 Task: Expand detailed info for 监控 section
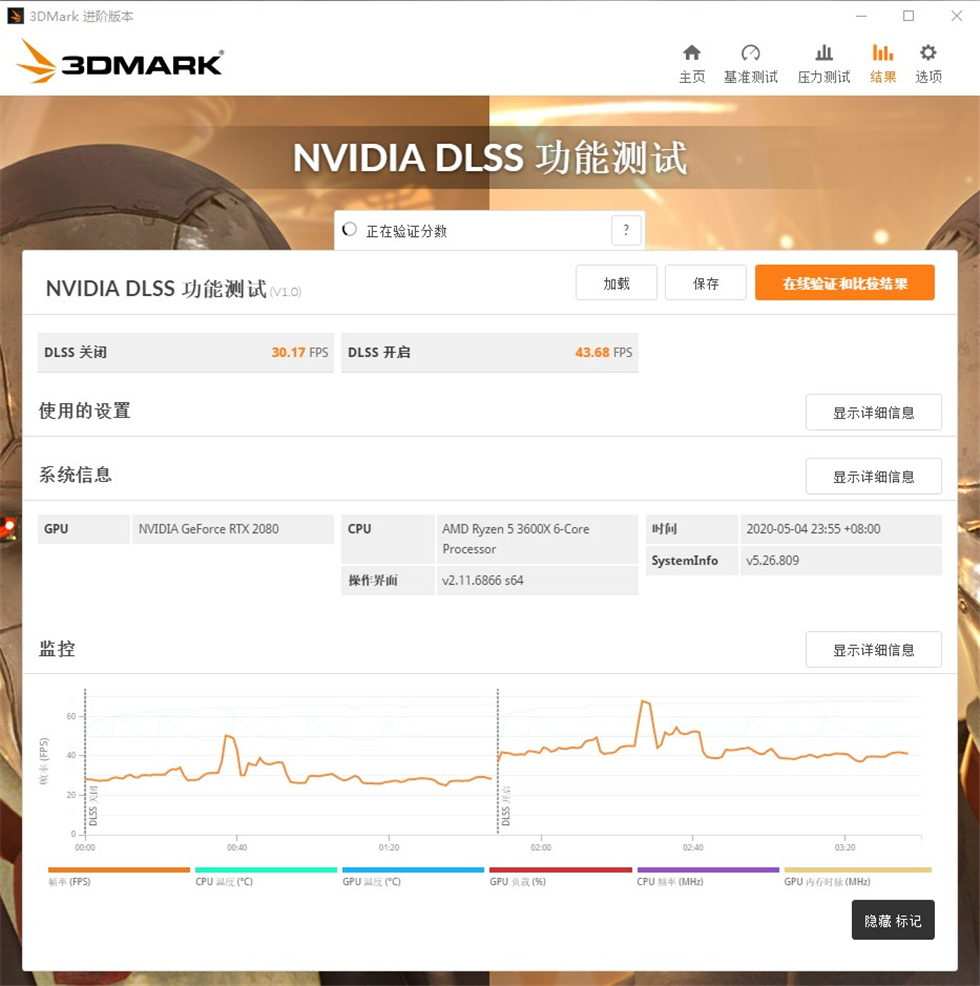coord(872,649)
